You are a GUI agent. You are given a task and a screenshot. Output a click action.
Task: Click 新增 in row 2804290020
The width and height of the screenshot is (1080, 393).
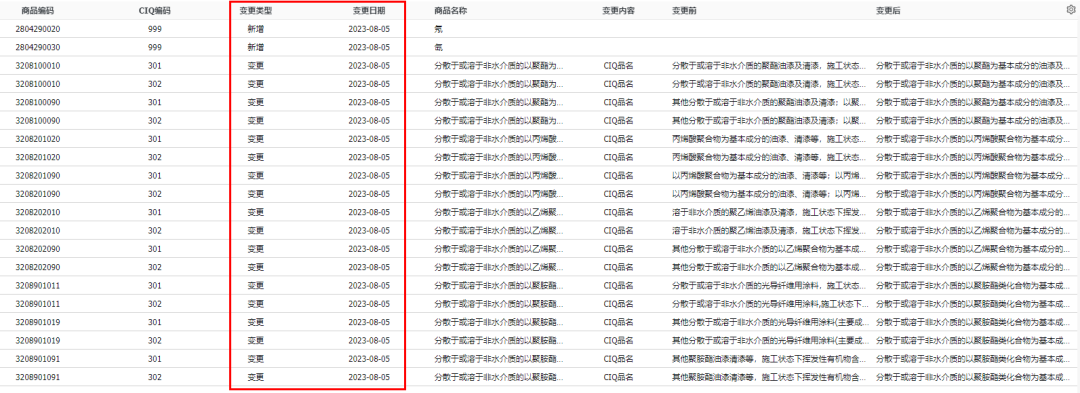(x=256, y=30)
